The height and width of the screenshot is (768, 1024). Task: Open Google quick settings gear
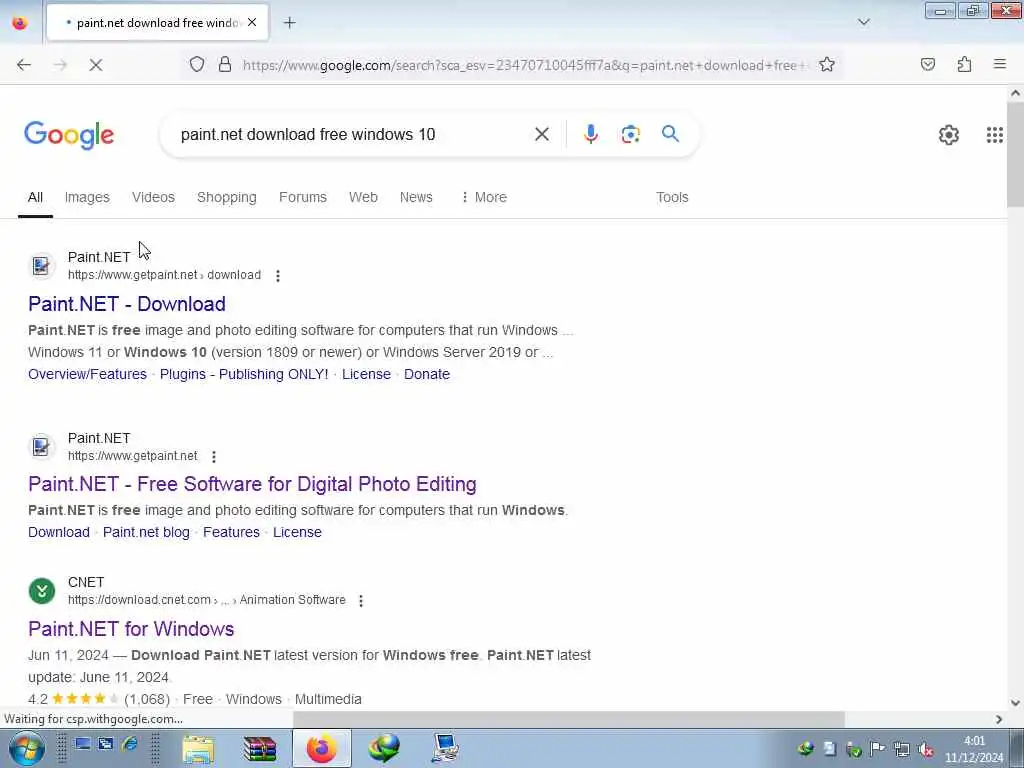(948, 135)
